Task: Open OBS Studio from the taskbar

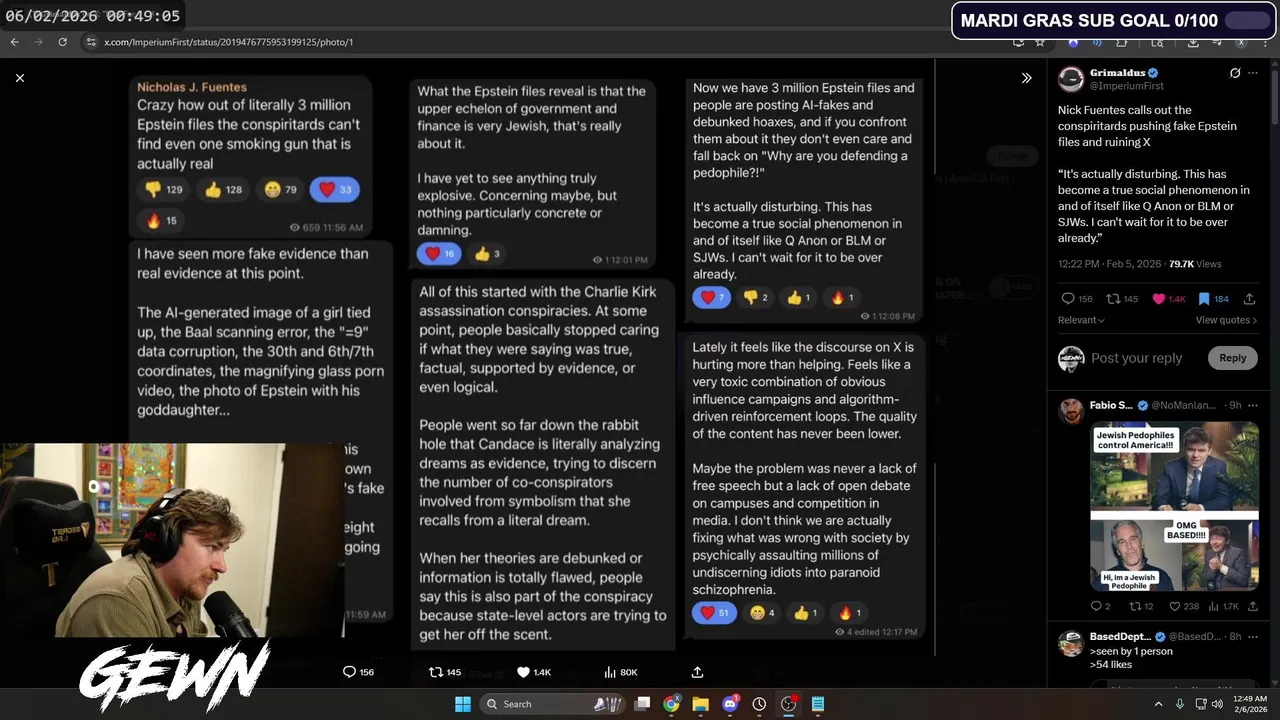Action: coord(788,704)
